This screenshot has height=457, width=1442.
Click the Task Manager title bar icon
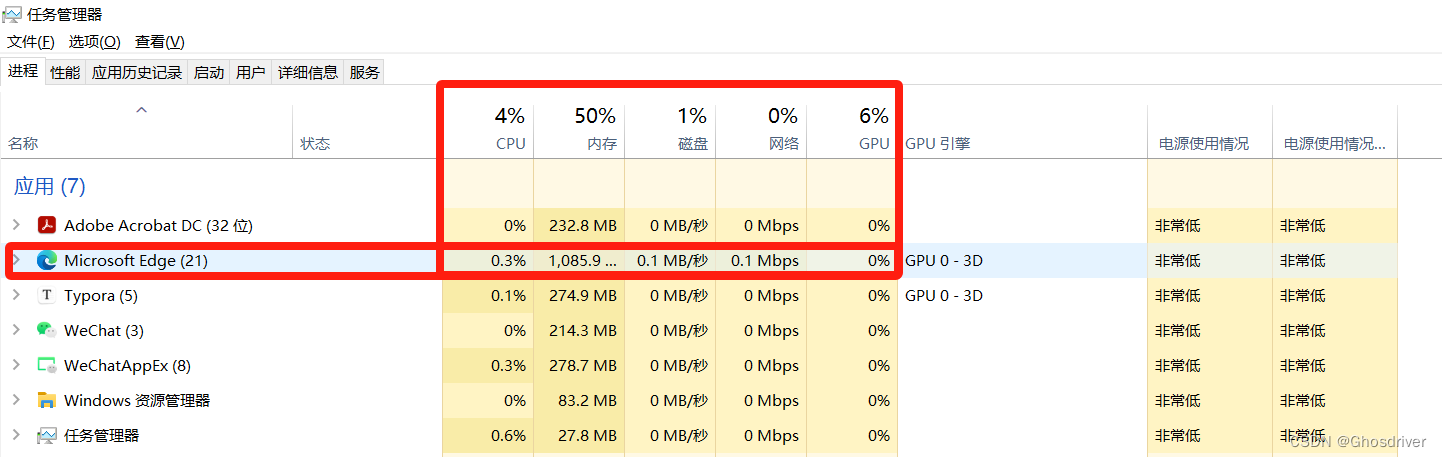point(12,14)
